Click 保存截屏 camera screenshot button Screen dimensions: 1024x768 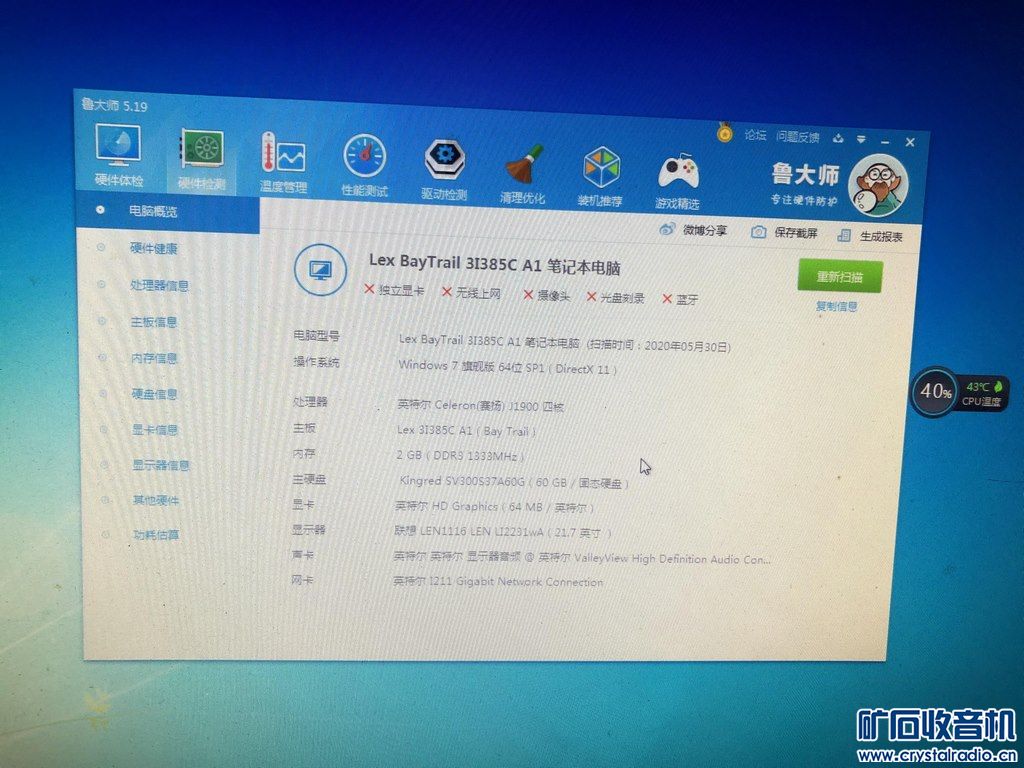784,232
